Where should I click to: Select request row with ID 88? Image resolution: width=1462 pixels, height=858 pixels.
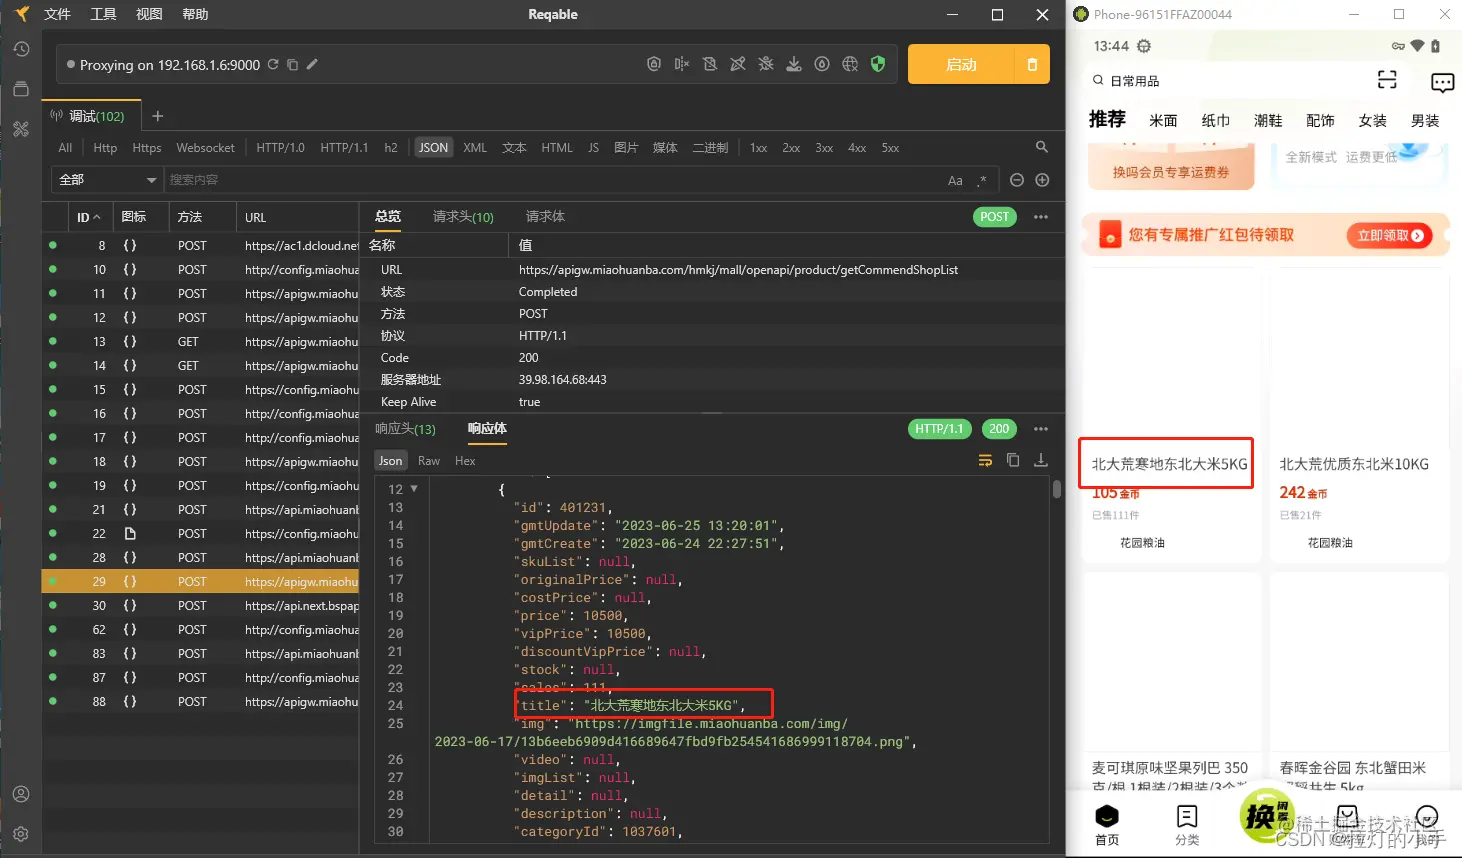(x=200, y=701)
